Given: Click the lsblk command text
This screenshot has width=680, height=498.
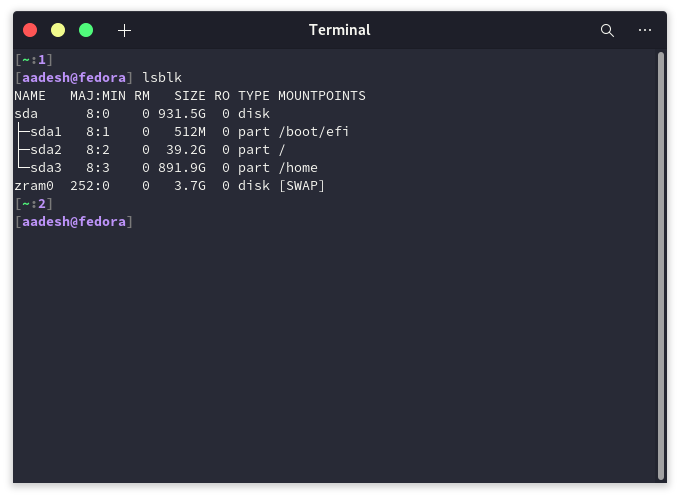Looking at the screenshot, I should [x=162, y=78].
